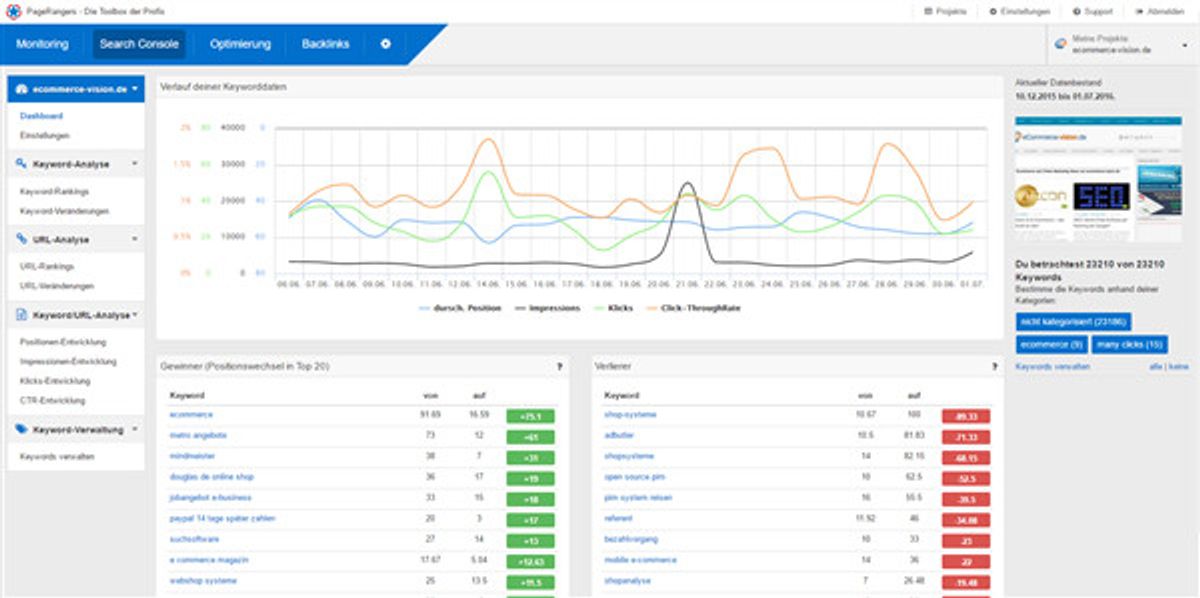Open the 'shop-systeme' loser keyword

point(630,414)
